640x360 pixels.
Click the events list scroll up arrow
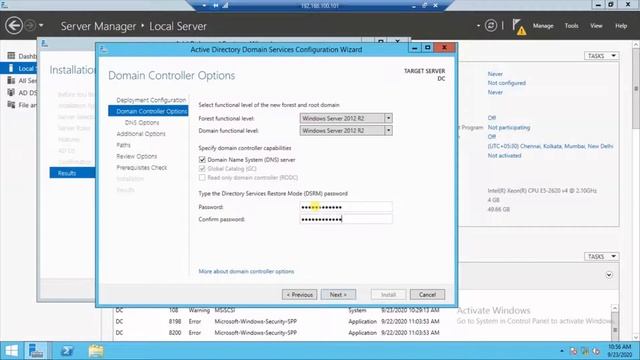pos(615,308)
